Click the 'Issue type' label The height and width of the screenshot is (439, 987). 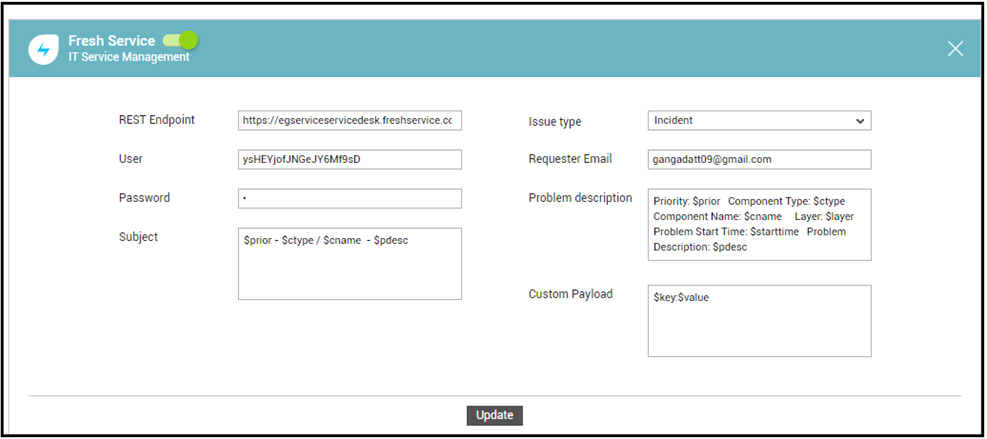coord(555,122)
